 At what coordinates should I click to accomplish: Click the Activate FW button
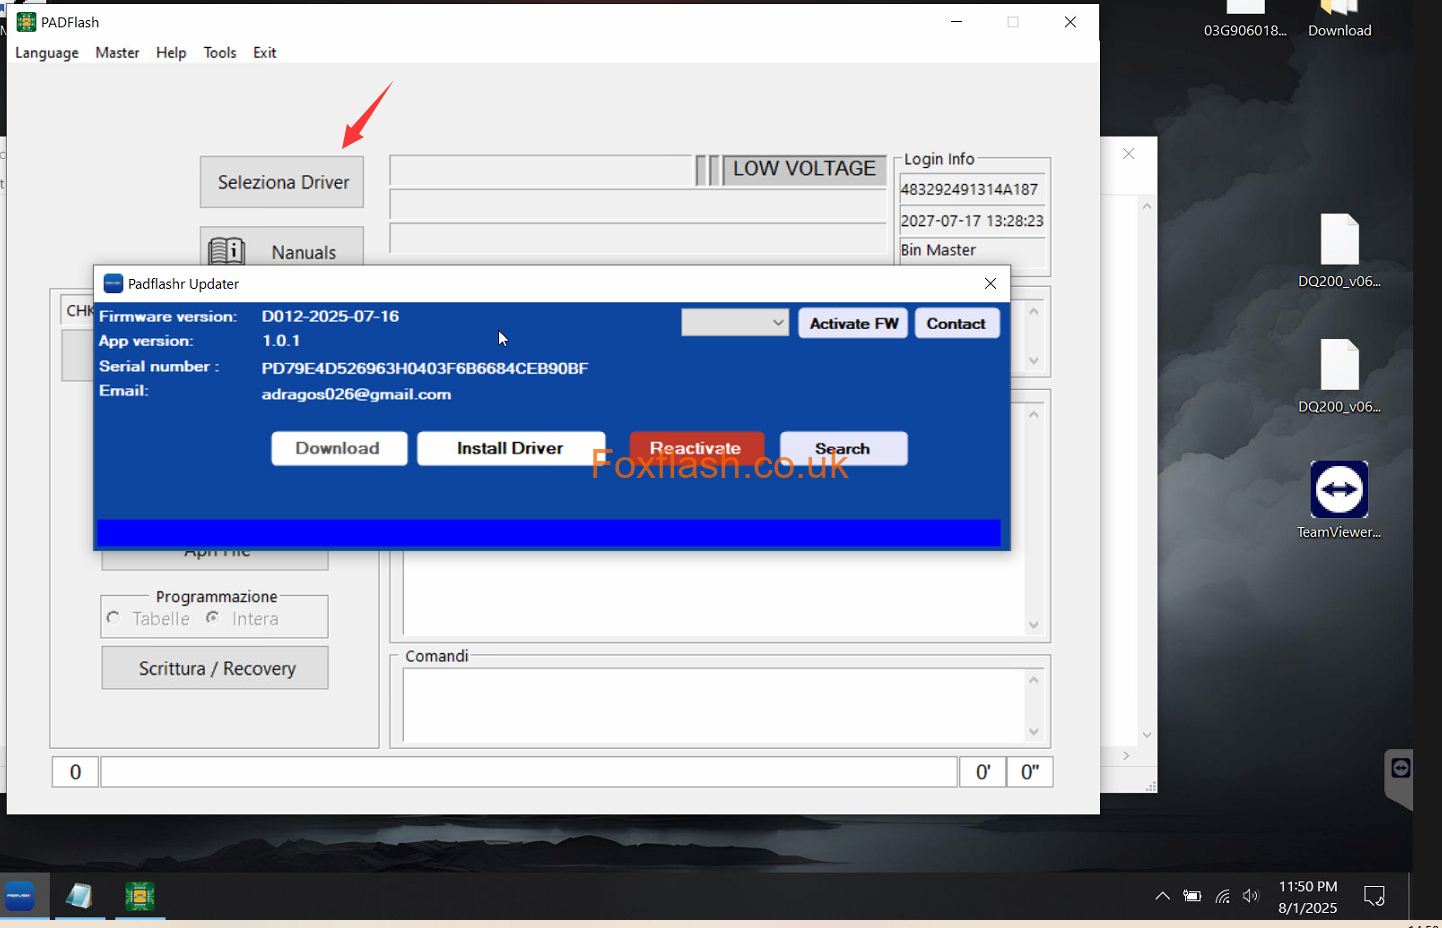point(853,323)
